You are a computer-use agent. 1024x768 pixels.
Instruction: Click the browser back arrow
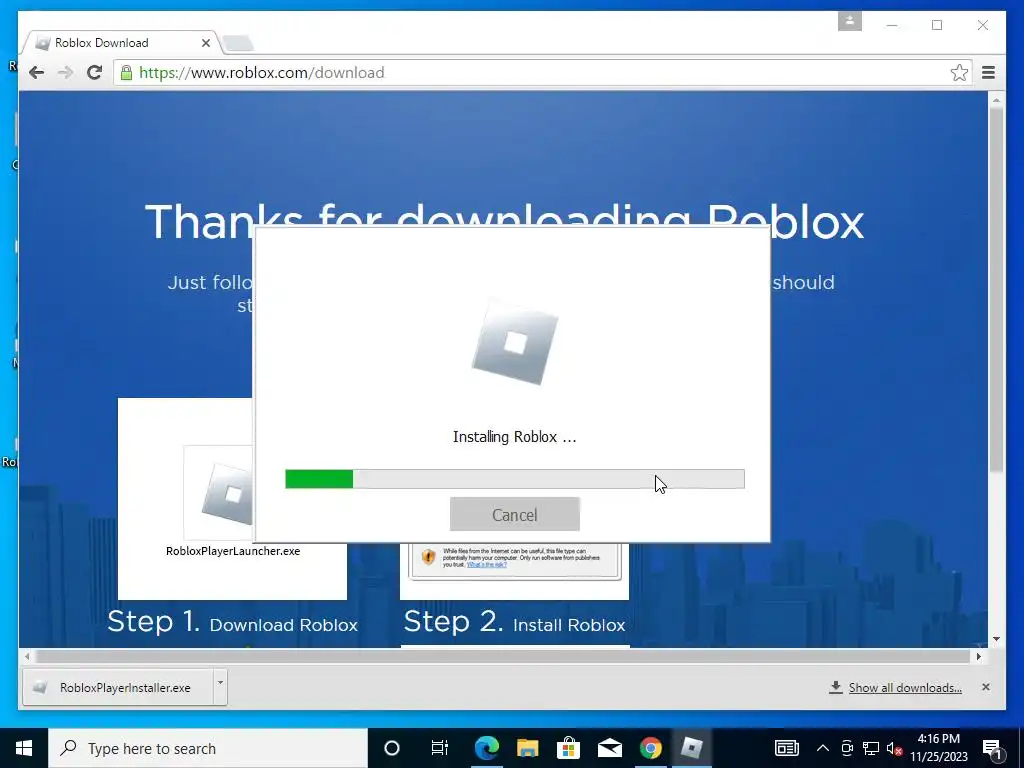(x=37, y=72)
